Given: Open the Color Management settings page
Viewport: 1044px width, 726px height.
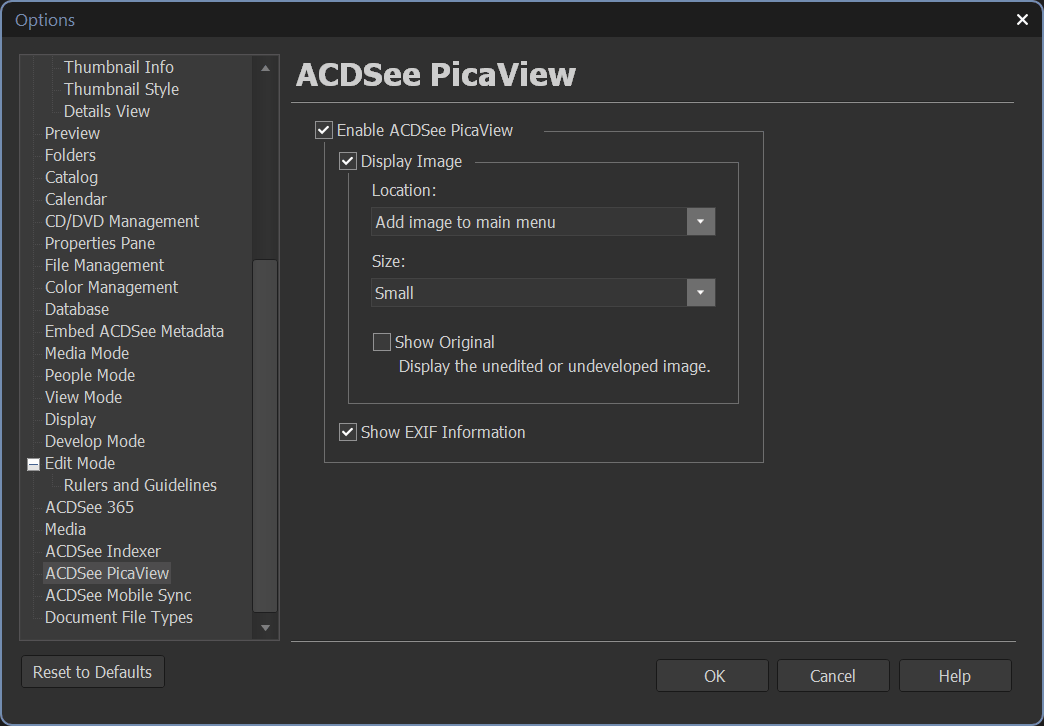Looking at the screenshot, I should (x=111, y=287).
